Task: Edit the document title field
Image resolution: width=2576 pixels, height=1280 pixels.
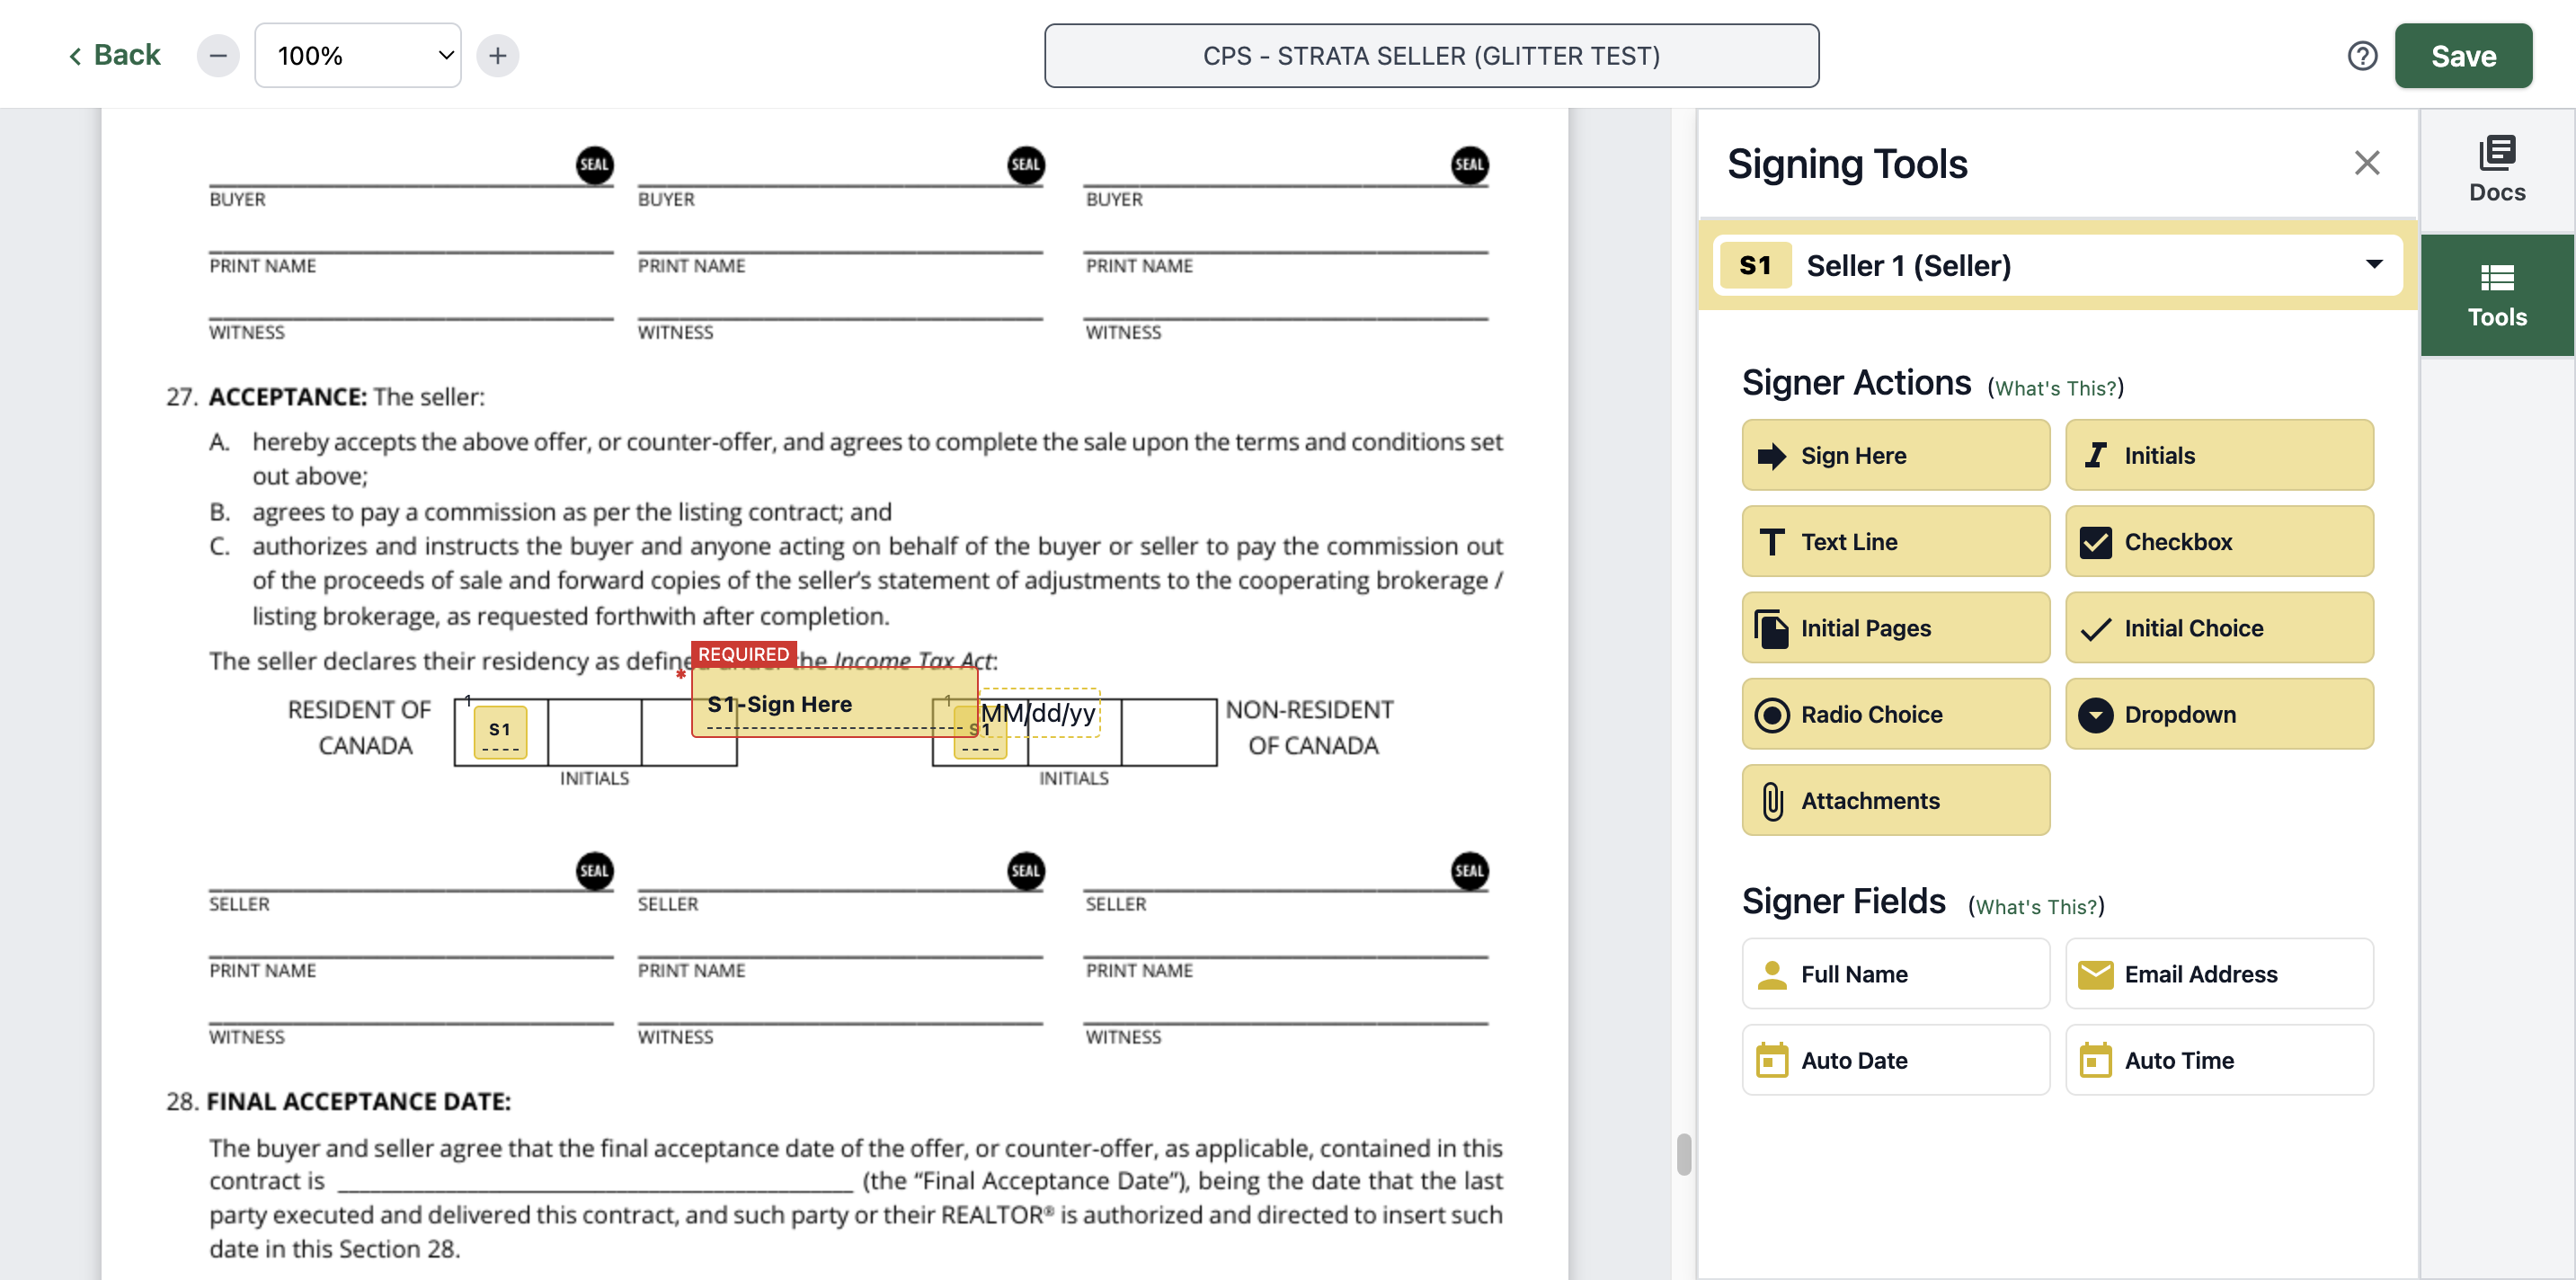Action: click(1431, 55)
